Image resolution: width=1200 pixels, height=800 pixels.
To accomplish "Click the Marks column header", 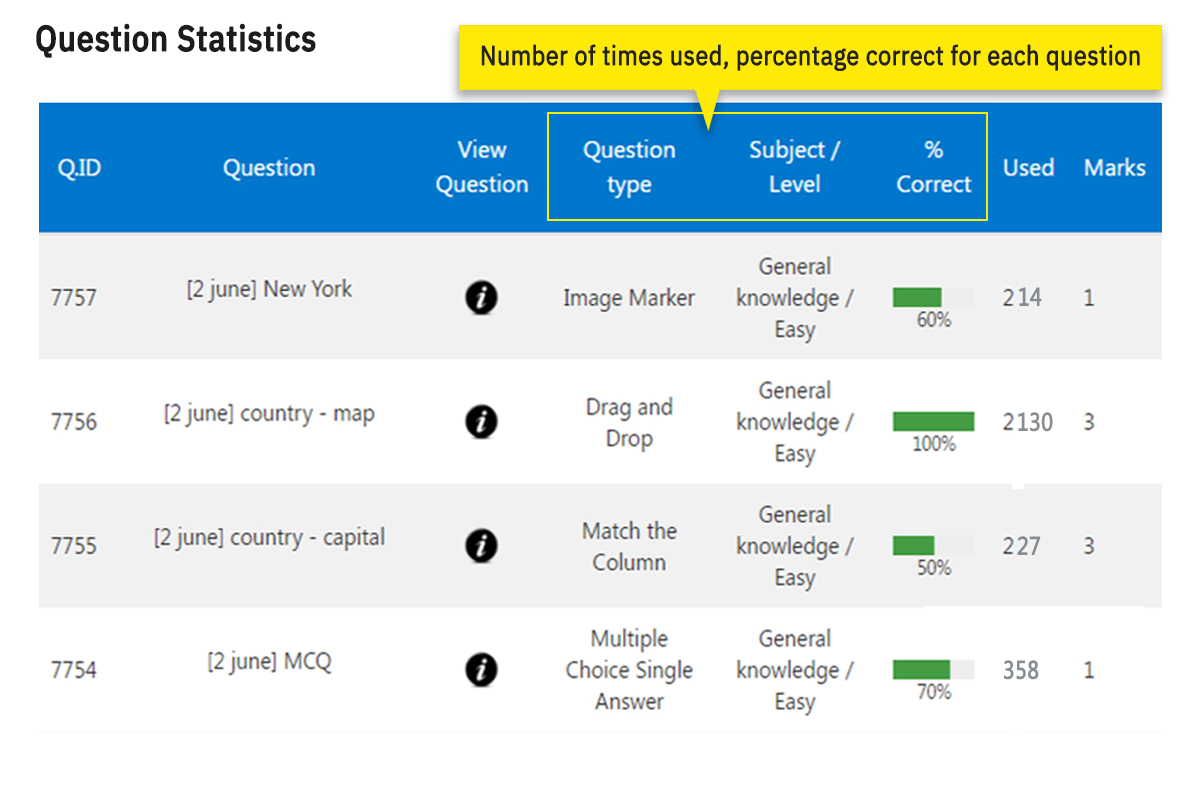I will (x=1114, y=168).
